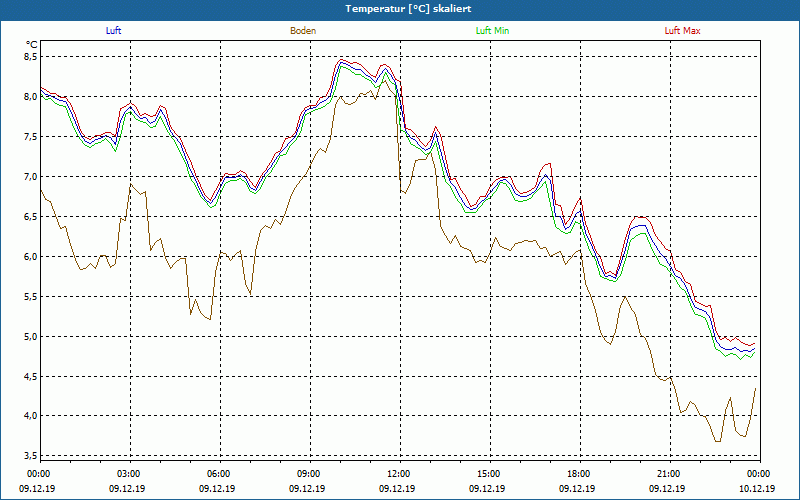Click the 06:00 time axis label

coord(220,474)
